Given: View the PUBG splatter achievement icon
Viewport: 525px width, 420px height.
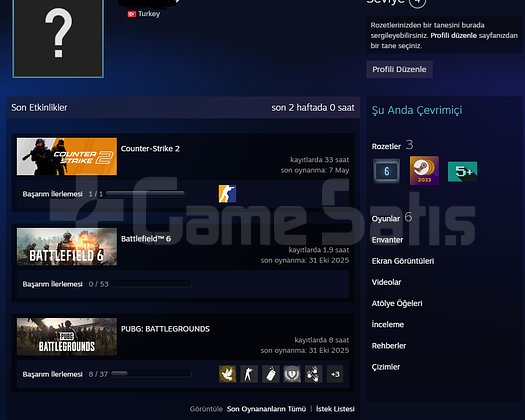Looking at the screenshot, I should [314, 374].
